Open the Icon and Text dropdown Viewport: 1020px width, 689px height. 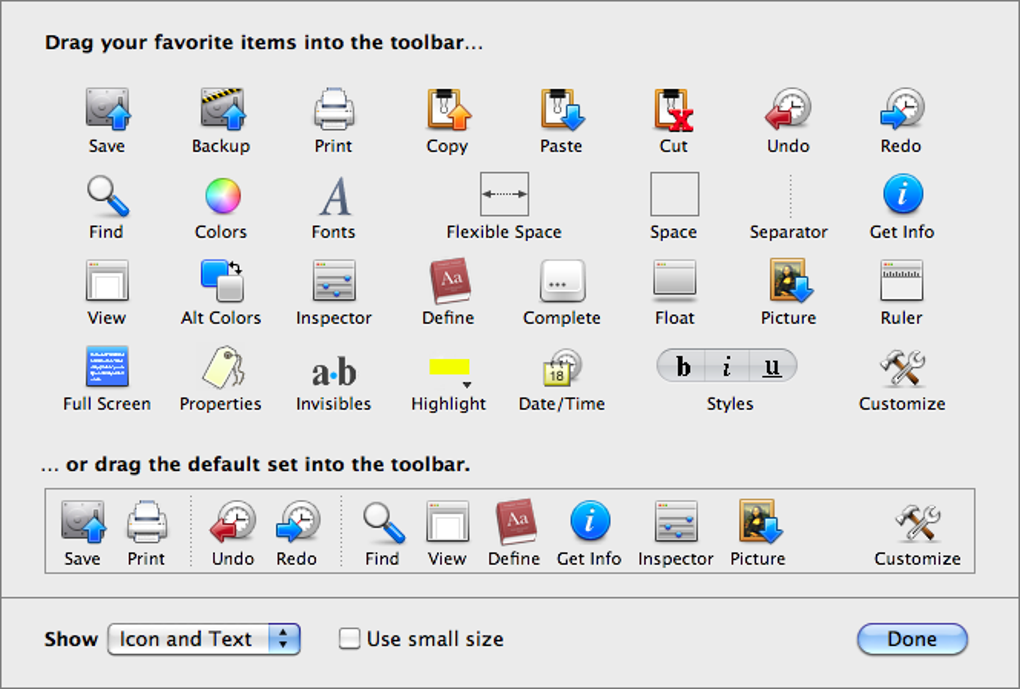click(204, 639)
